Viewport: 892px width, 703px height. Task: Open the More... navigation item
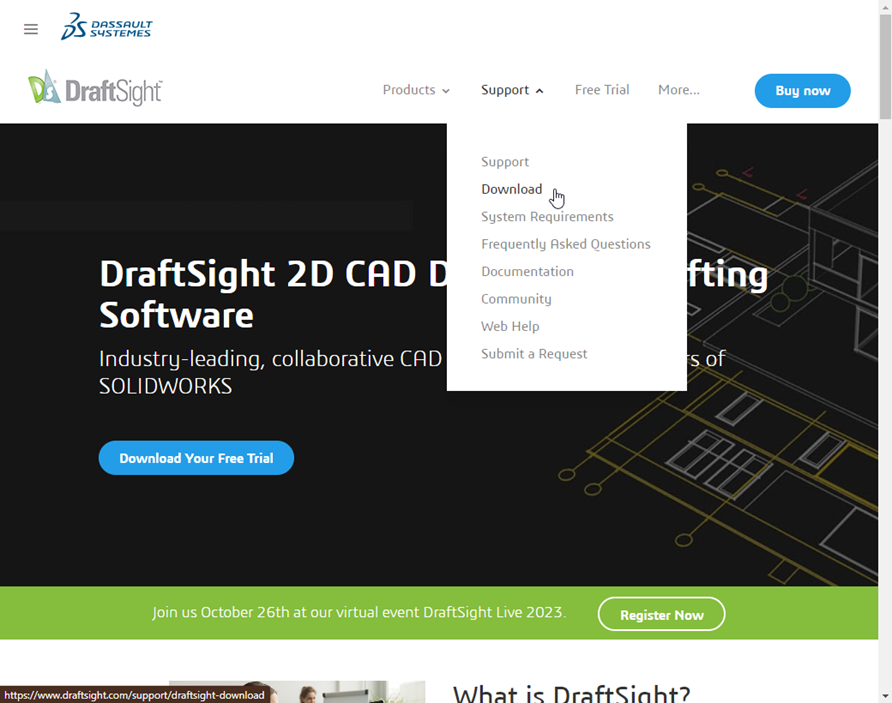point(679,90)
